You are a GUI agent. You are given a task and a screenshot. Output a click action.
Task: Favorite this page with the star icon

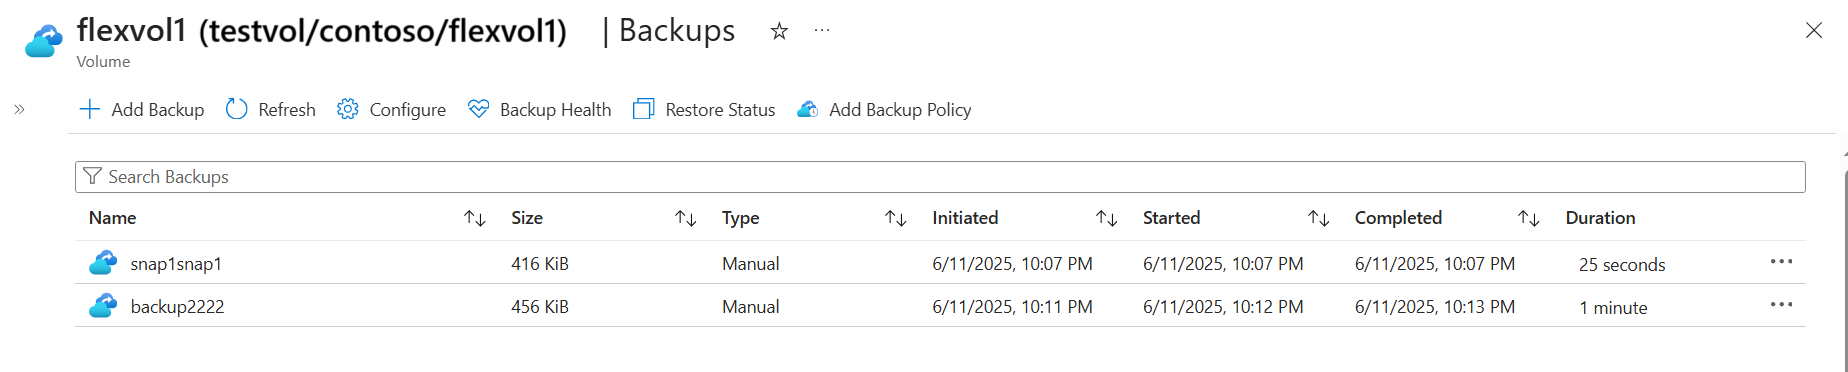click(x=779, y=31)
